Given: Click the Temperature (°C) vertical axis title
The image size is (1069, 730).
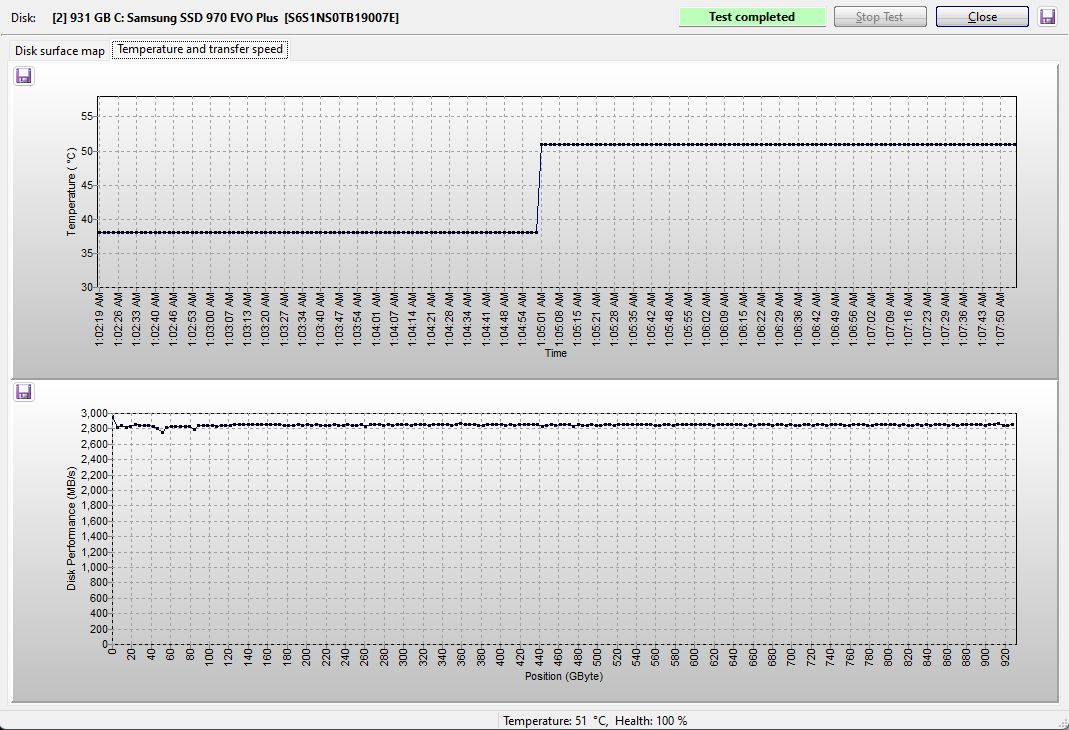Looking at the screenshot, I should pyautogui.click(x=71, y=191).
